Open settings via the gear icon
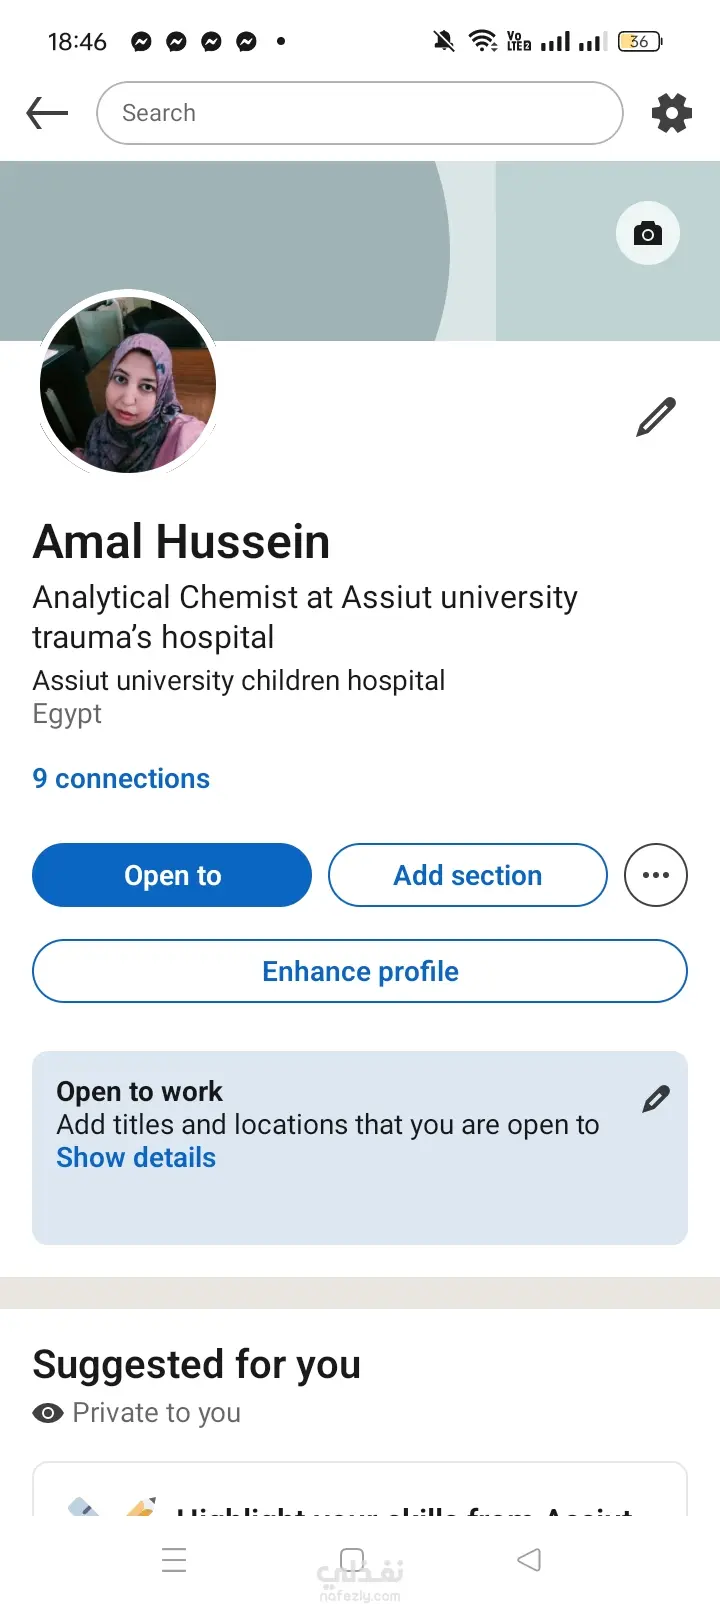The width and height of the screenshot is (720, 1604). [672, 113]
